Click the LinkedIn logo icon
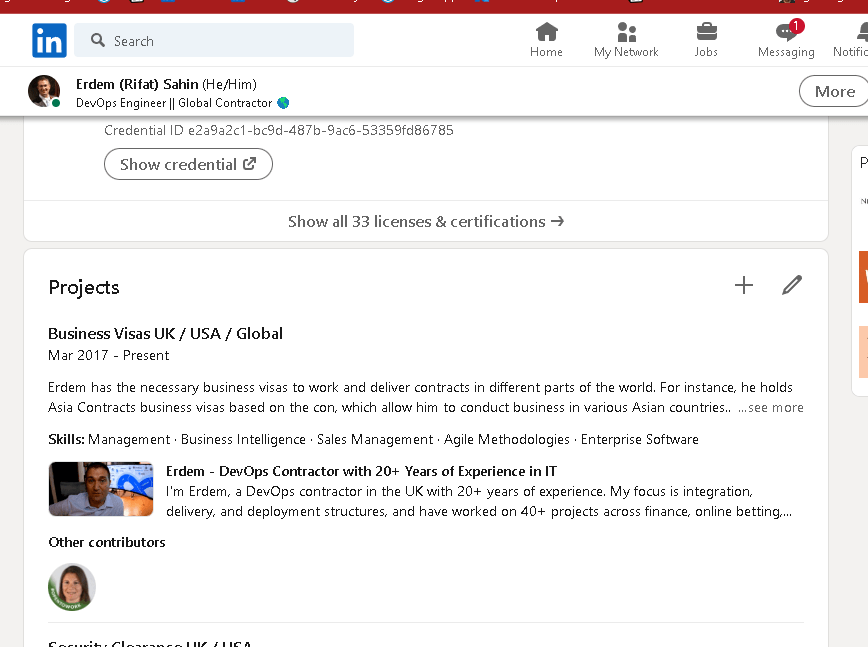 pos(49,40)
